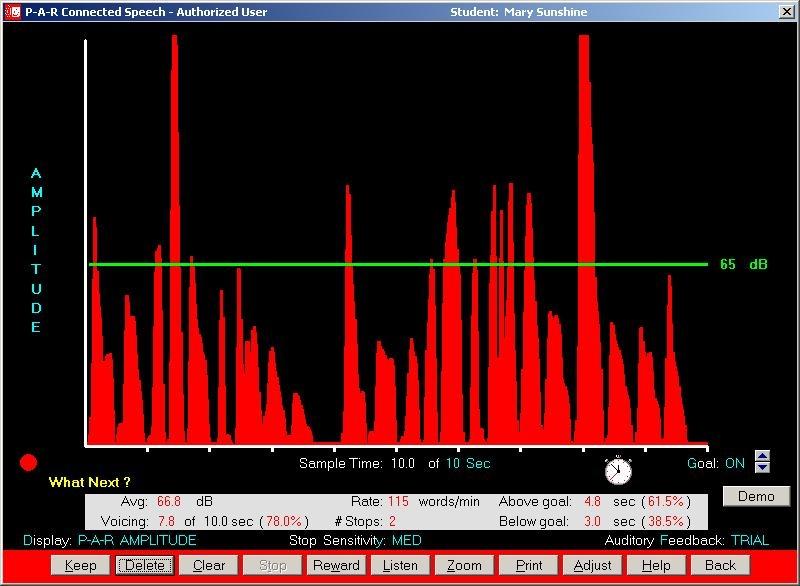Launch the Demo
Screen dimensions: 800x586
click(756, 496)
